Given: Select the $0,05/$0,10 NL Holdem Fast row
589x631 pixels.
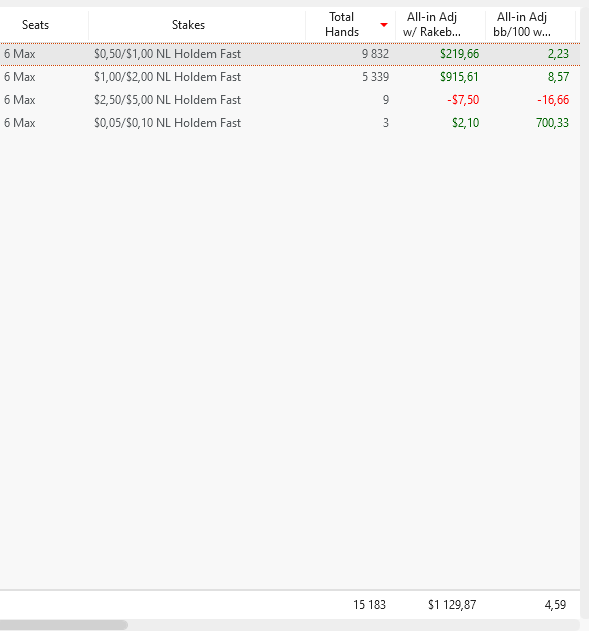Looking at the screenshot, I should click(x=290, y=123).
